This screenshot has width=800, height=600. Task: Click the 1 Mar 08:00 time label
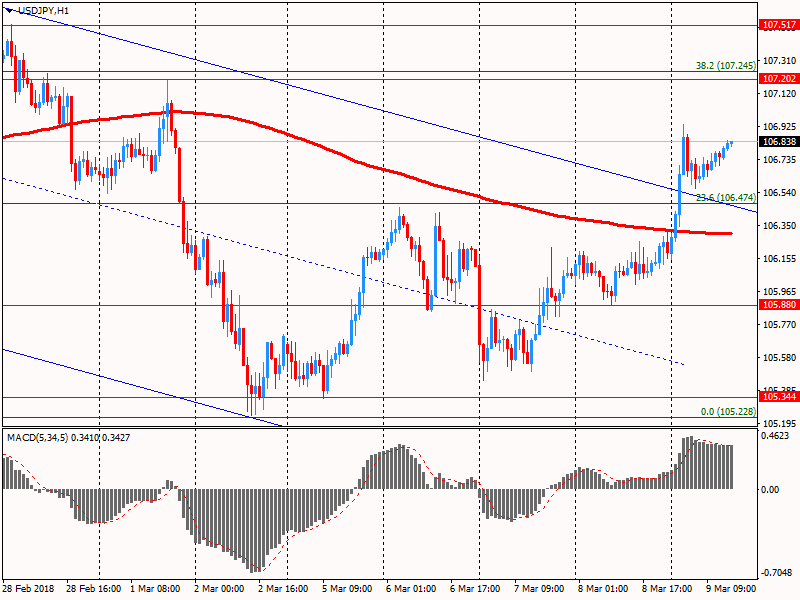coord(155,589)
